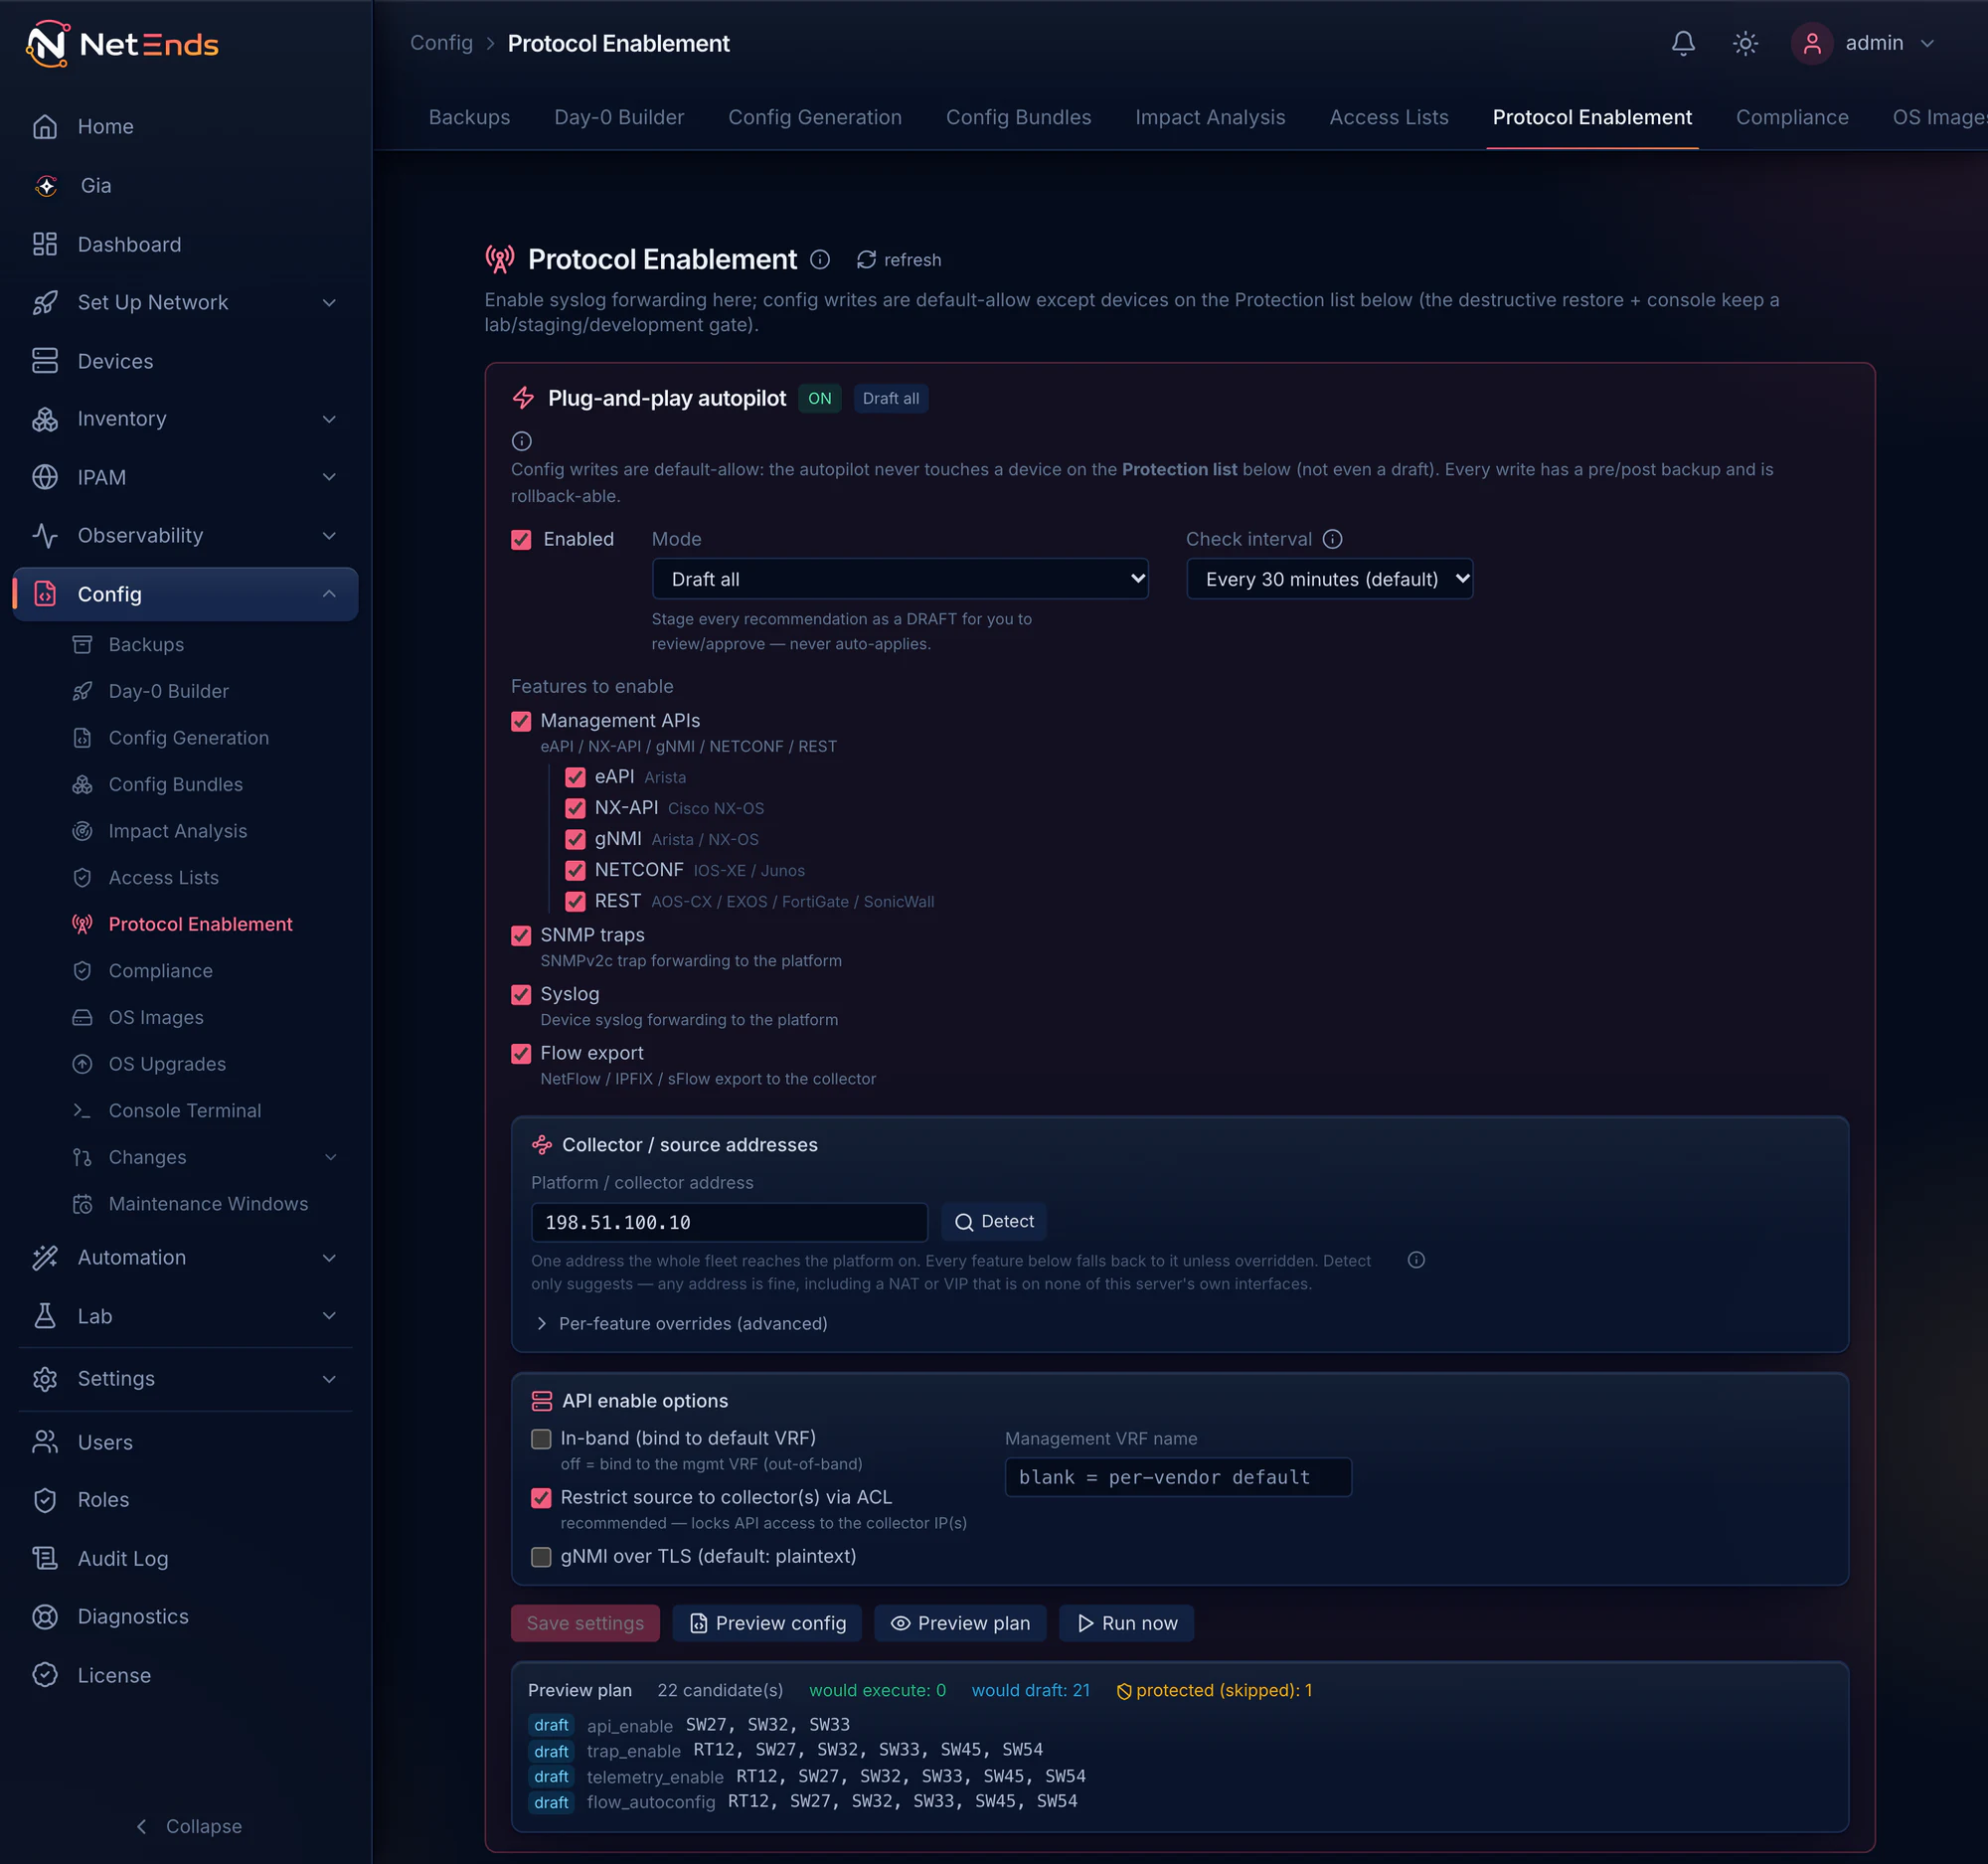Go to Home in the sidebar
The width and height of the screenshot is (1988, 1864).
[185, 126]
